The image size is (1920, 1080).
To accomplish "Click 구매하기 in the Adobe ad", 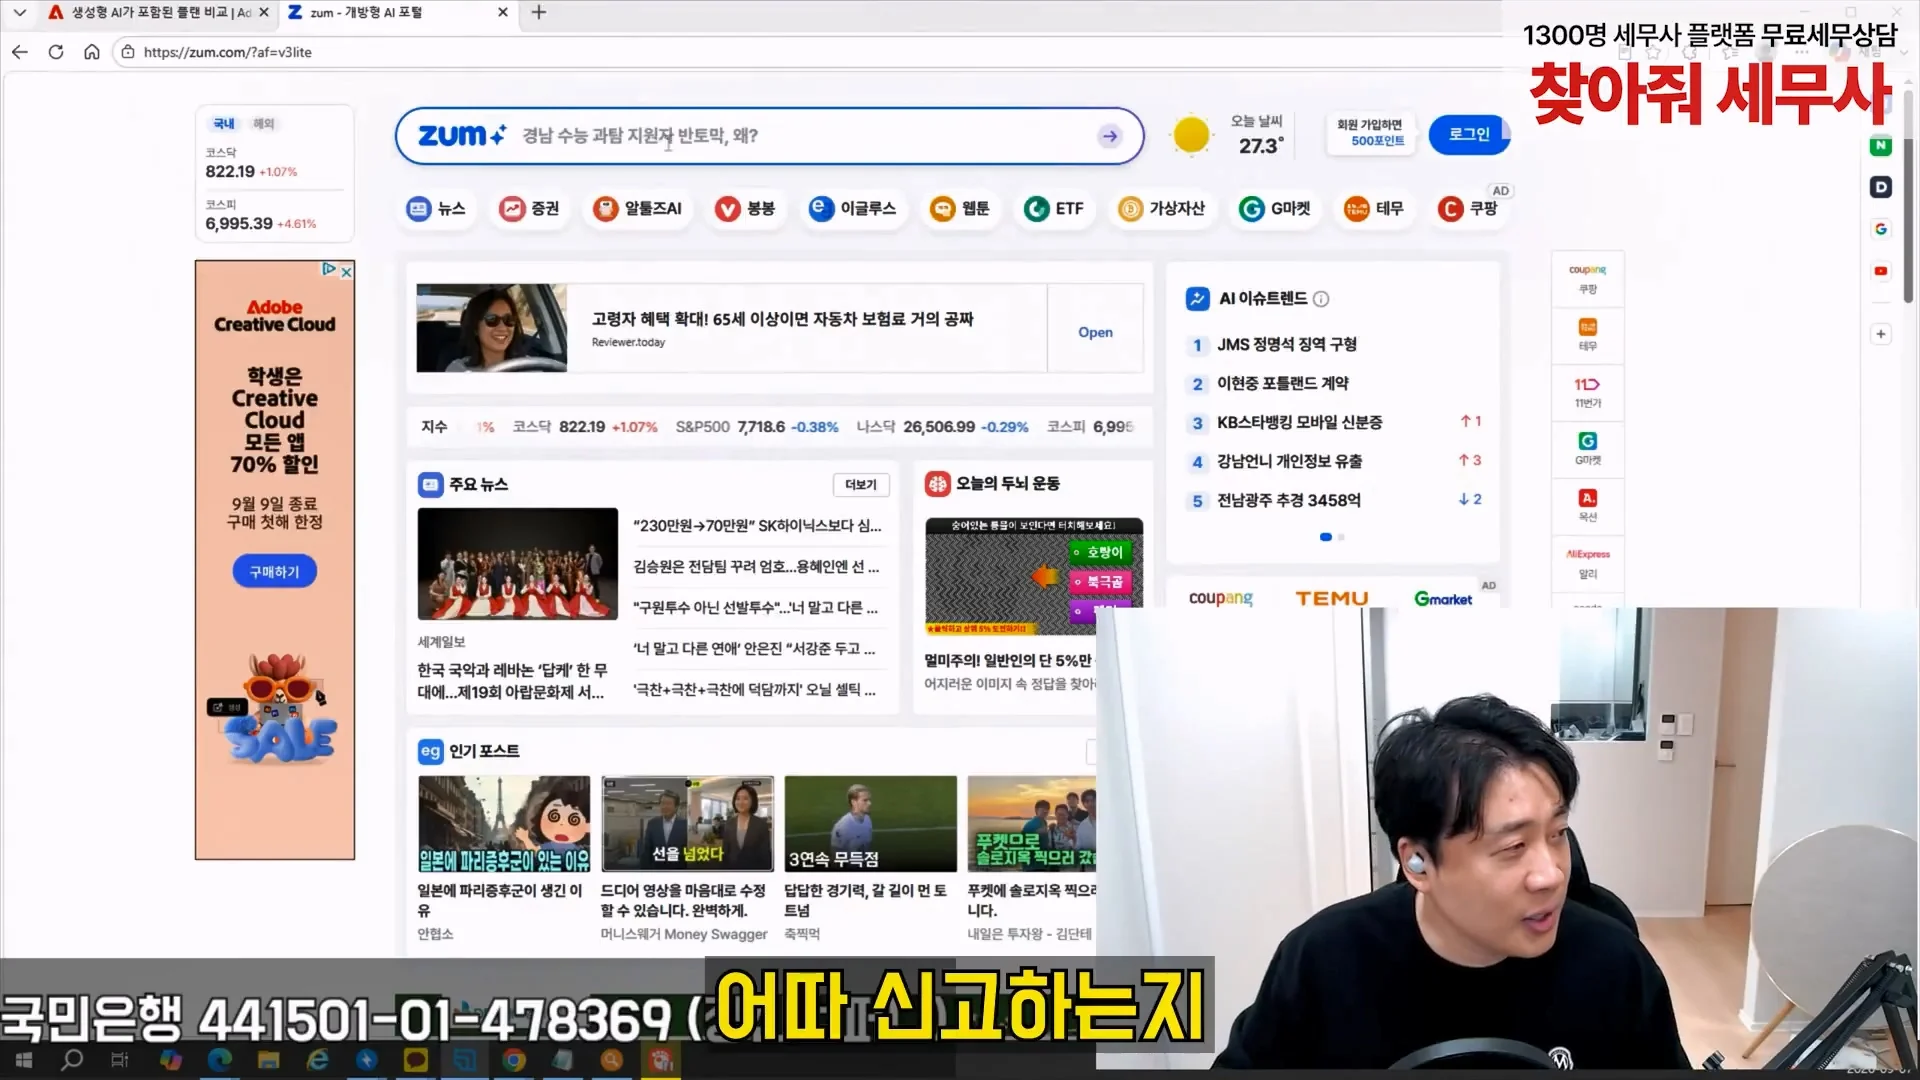I will tap(274, 572).
